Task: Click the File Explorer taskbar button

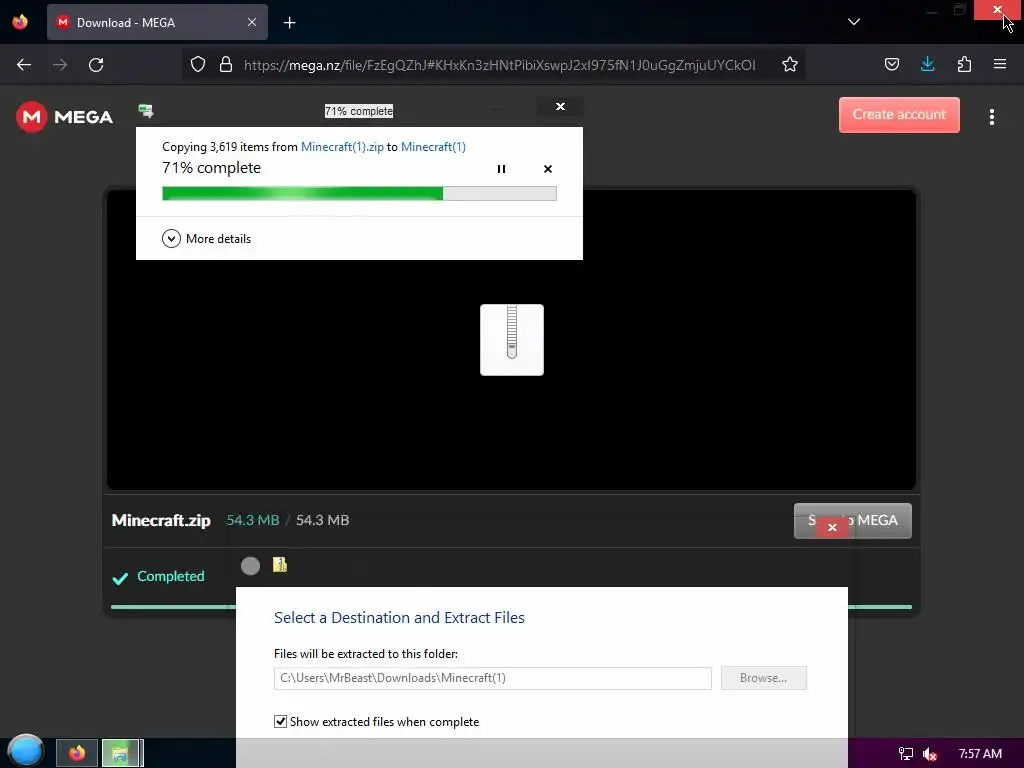Action: tap(120, 753)
